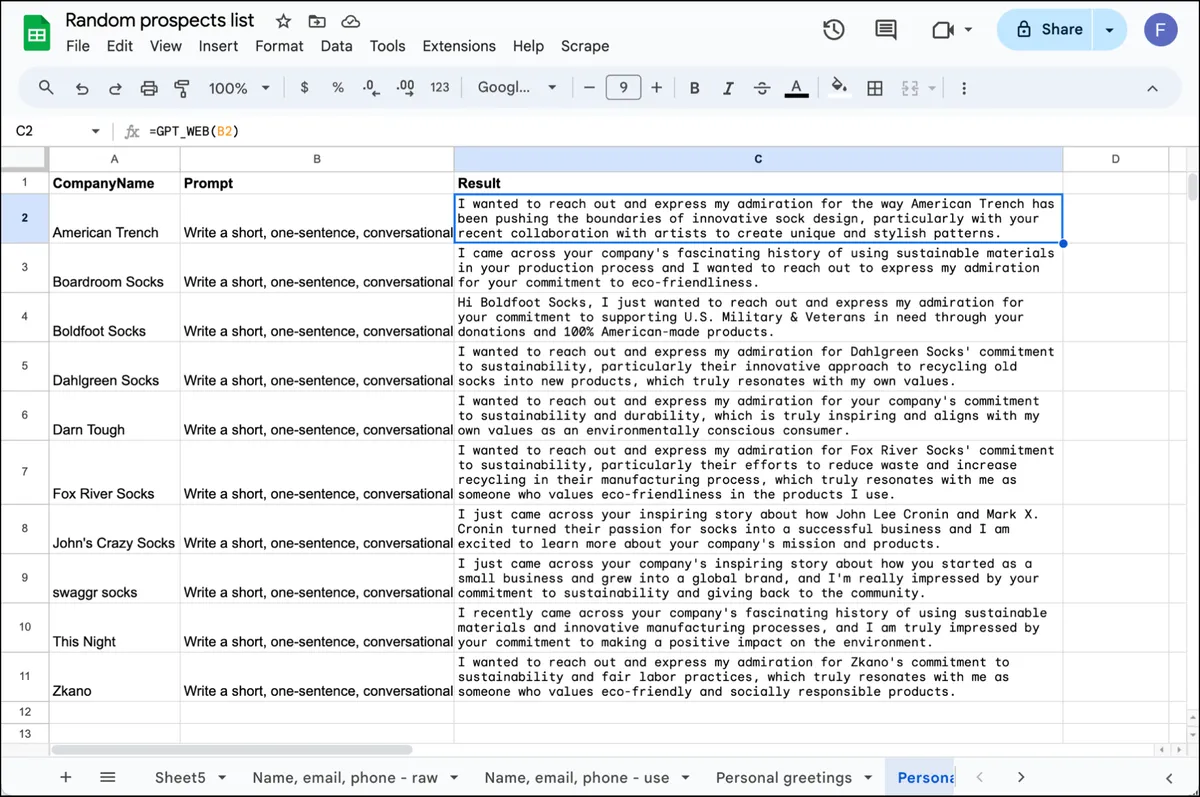Open the video call options arrow
Image resolution: width=1200 pixels, height=797 pixels.
click(968, 30)
